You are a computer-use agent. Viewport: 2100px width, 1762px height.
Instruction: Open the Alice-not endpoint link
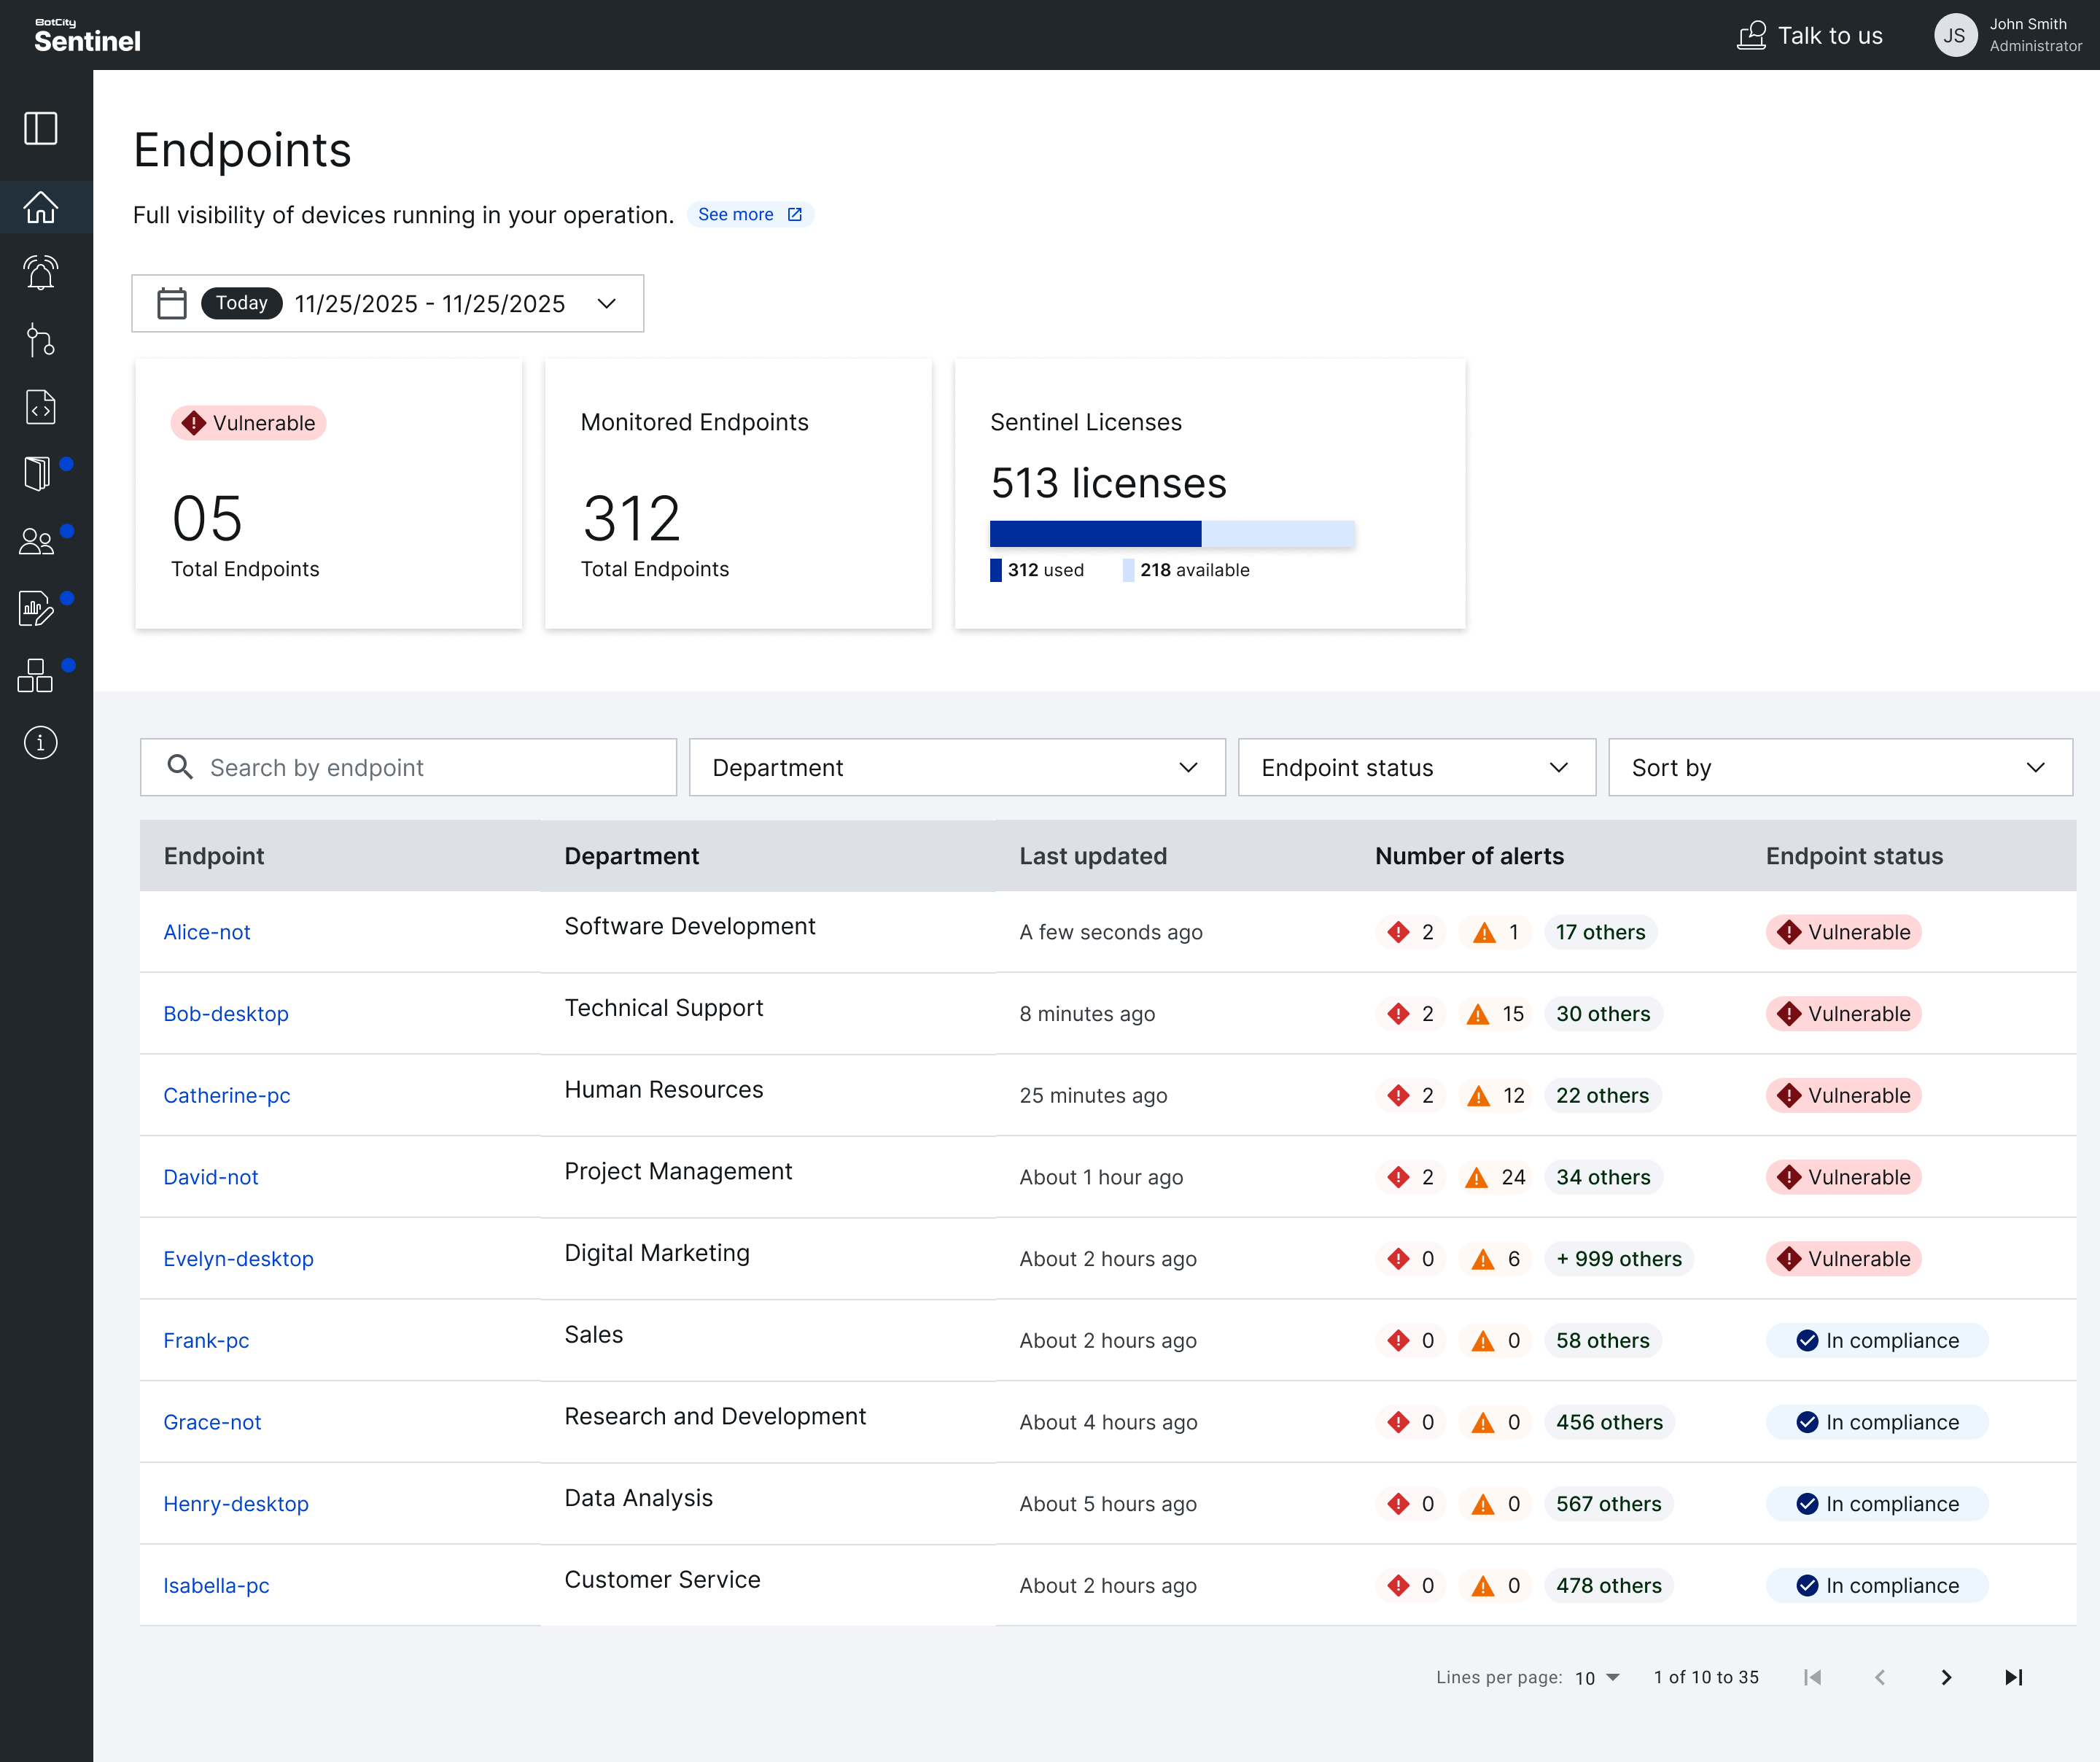tap(206, 932)
